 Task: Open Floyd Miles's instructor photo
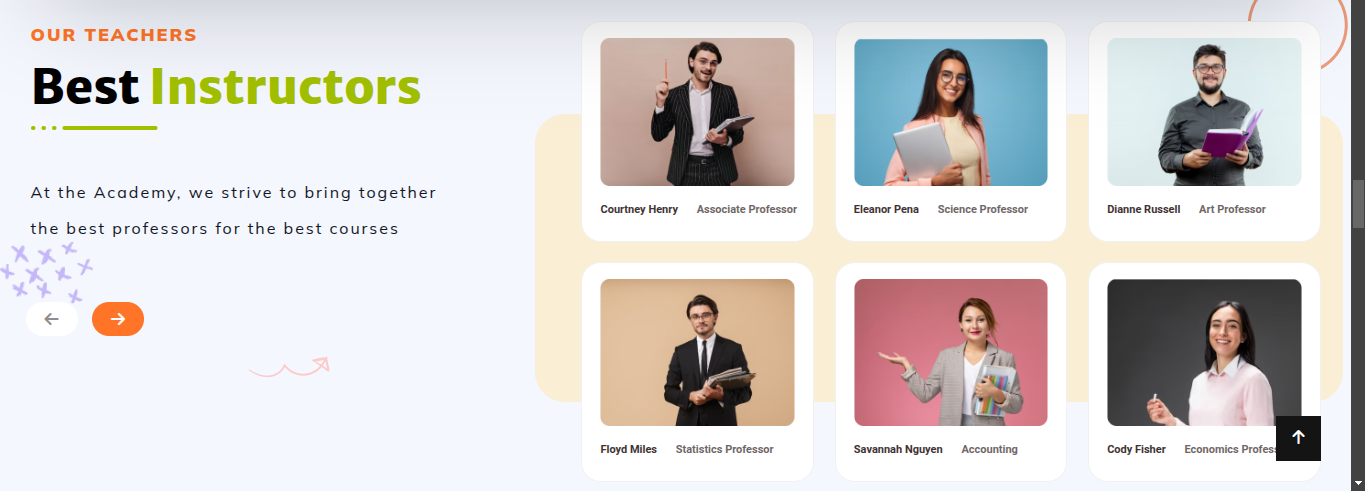pos(697,352)
